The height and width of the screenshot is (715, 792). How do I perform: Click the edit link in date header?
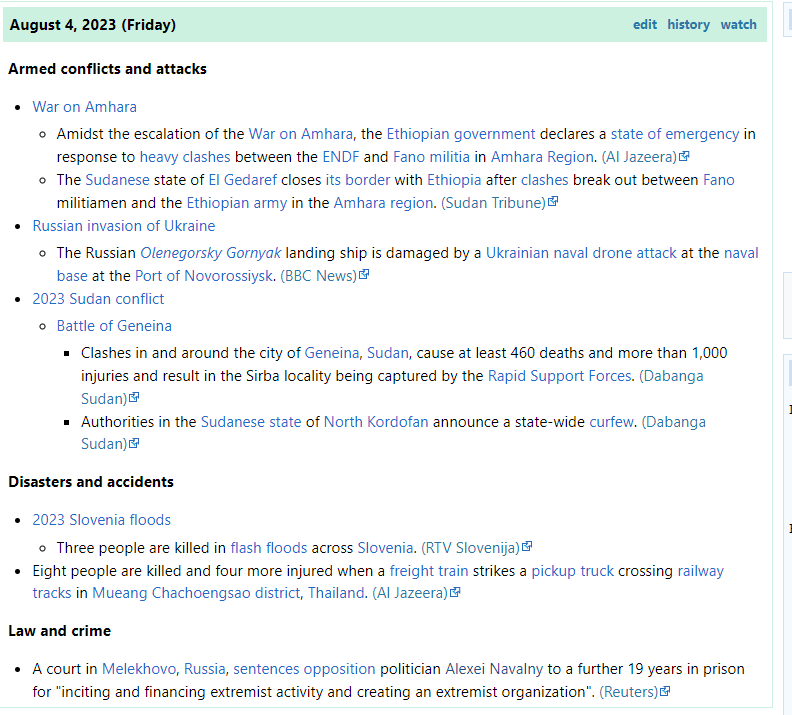(x=645, y=25)
